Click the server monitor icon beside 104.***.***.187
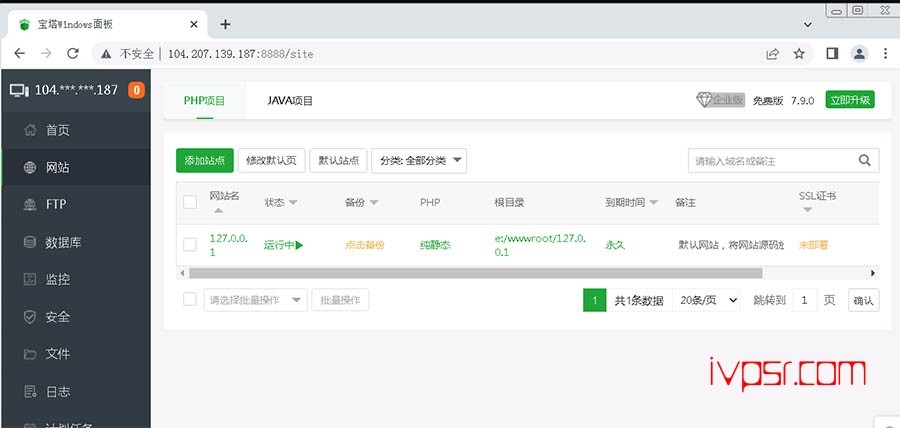This screenshot has width=900, height=428. click(x=20, y=90)
